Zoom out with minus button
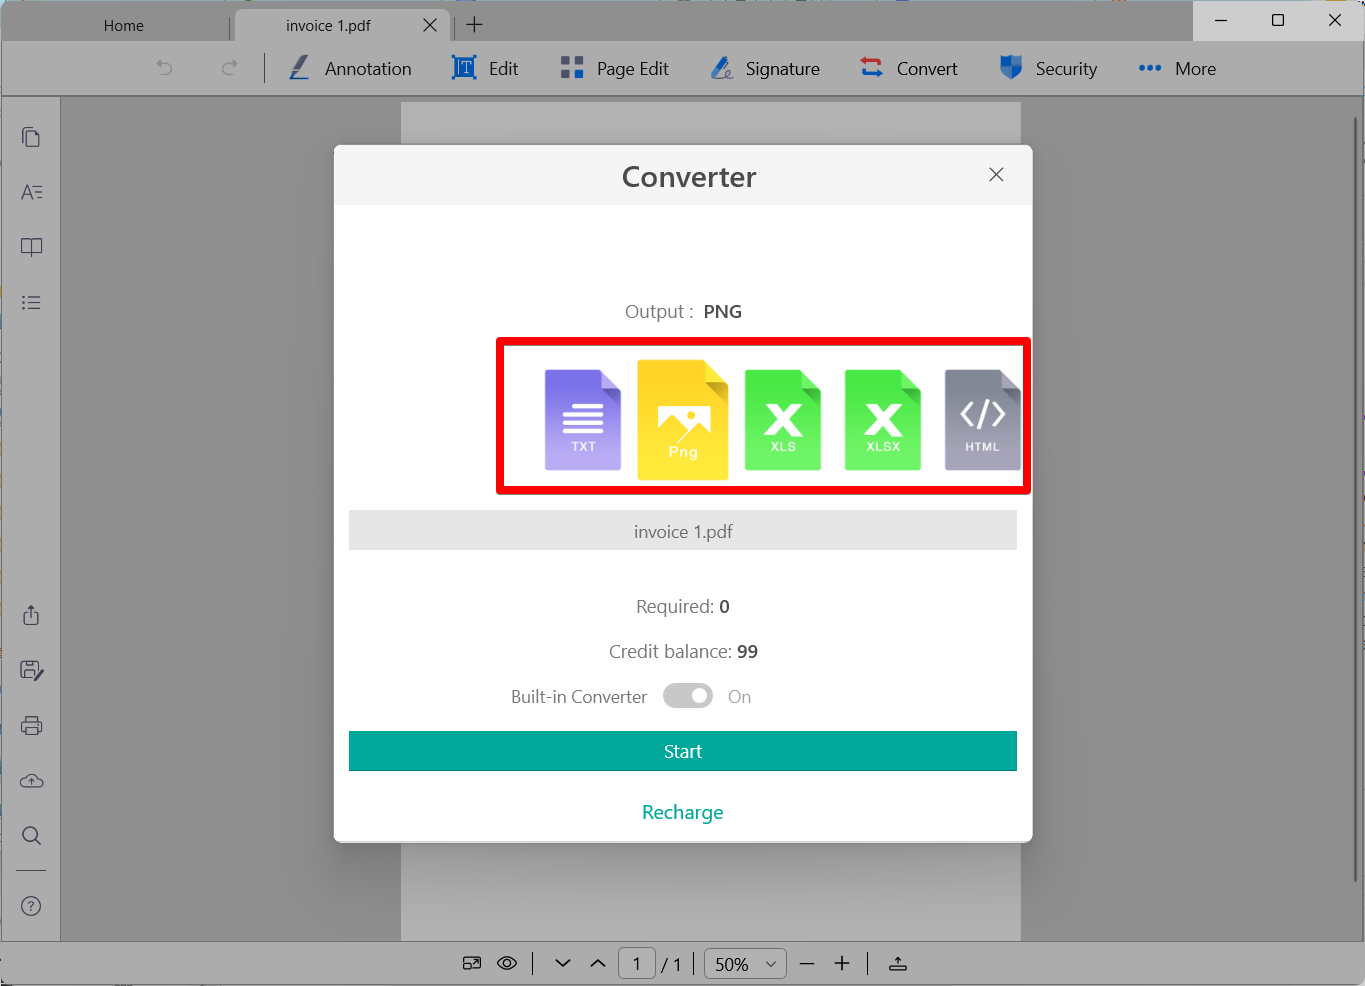Viewport: 1365px width, 986px height. tap(808, 963)
